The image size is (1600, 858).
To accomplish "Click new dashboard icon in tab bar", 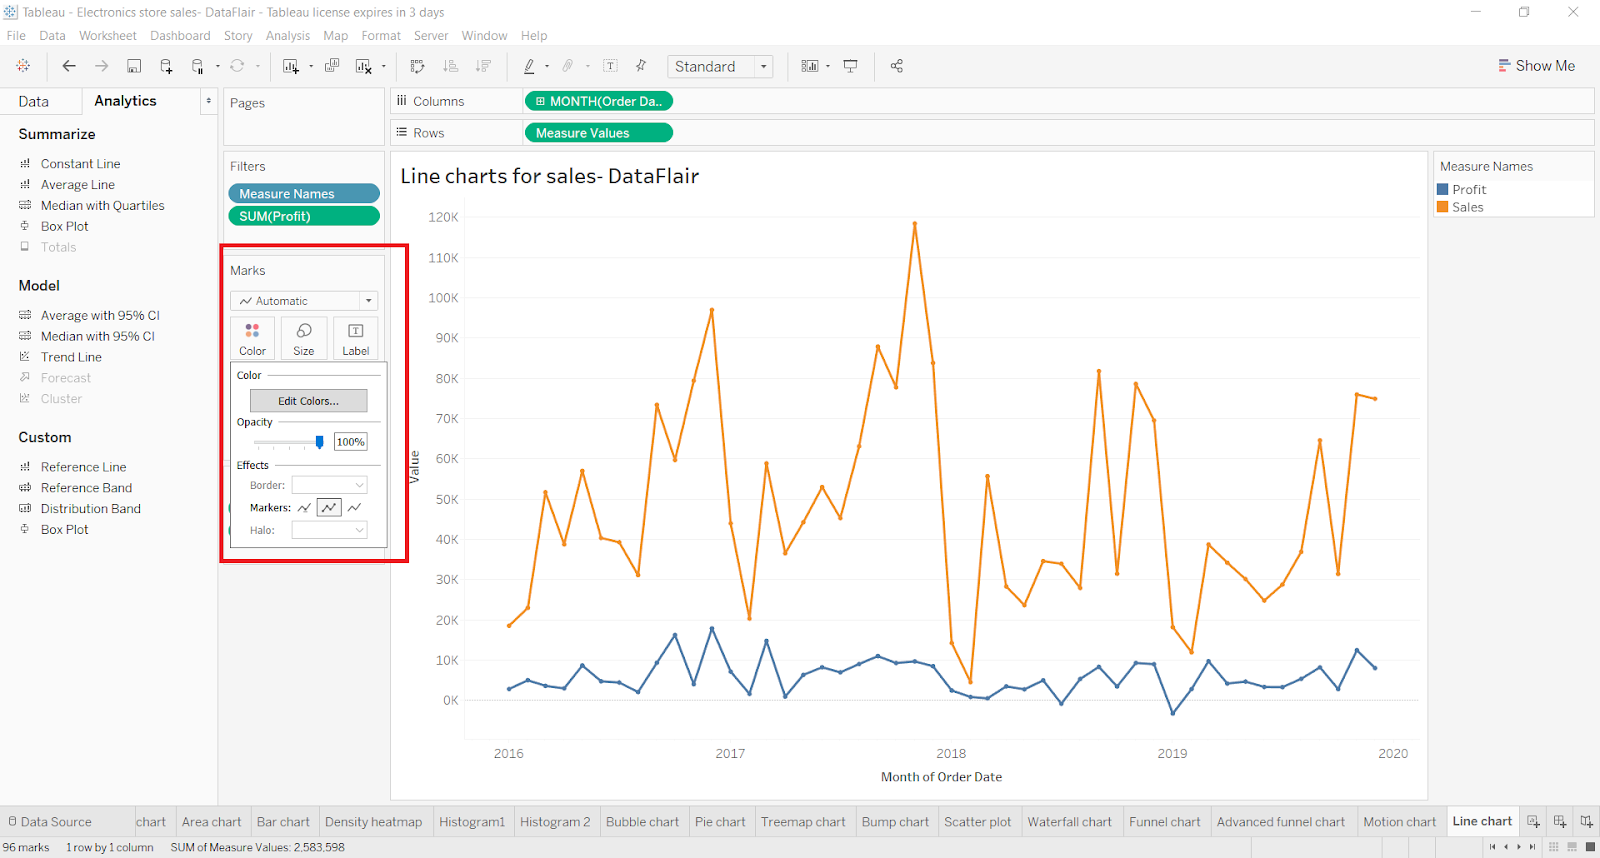I will point(1560,822).
